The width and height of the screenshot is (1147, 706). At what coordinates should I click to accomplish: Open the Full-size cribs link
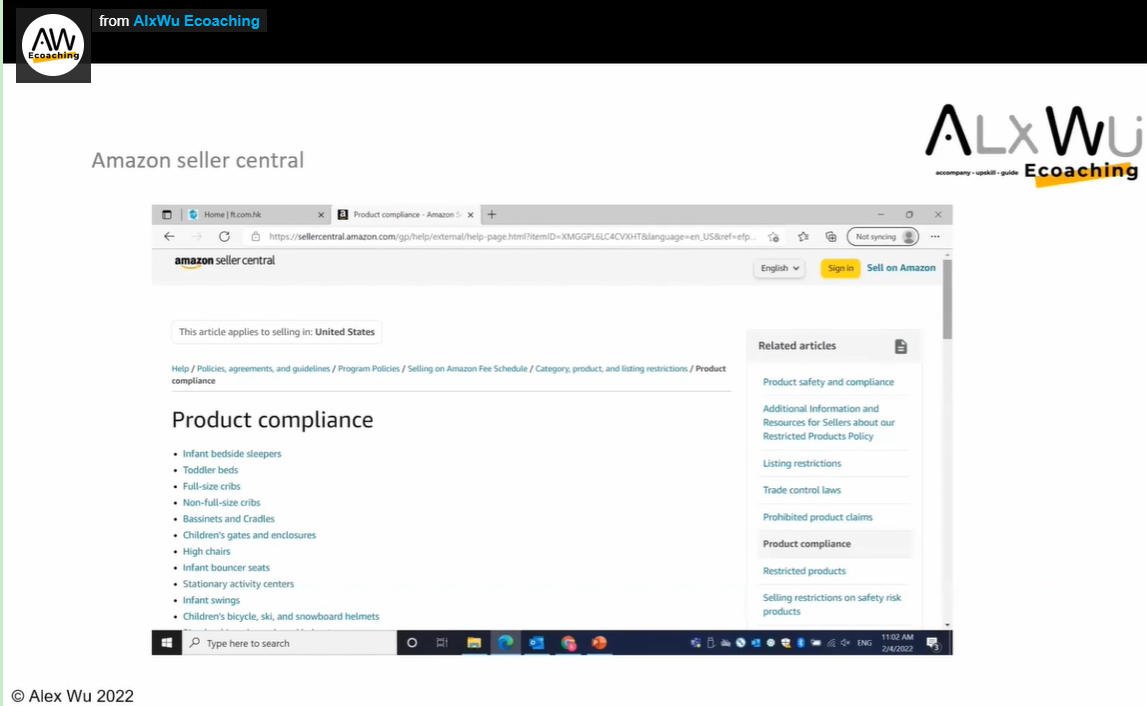[211, 486]
